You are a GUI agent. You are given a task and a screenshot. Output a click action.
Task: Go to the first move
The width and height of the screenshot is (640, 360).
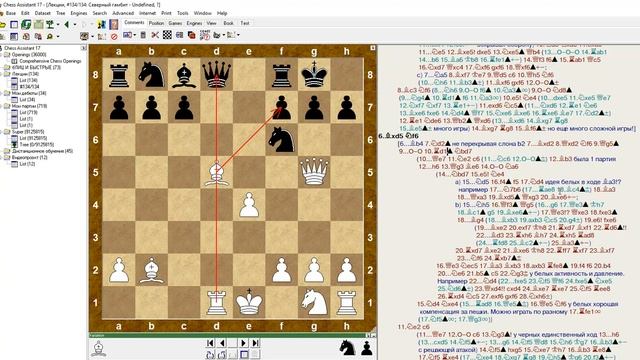(210, 343)
